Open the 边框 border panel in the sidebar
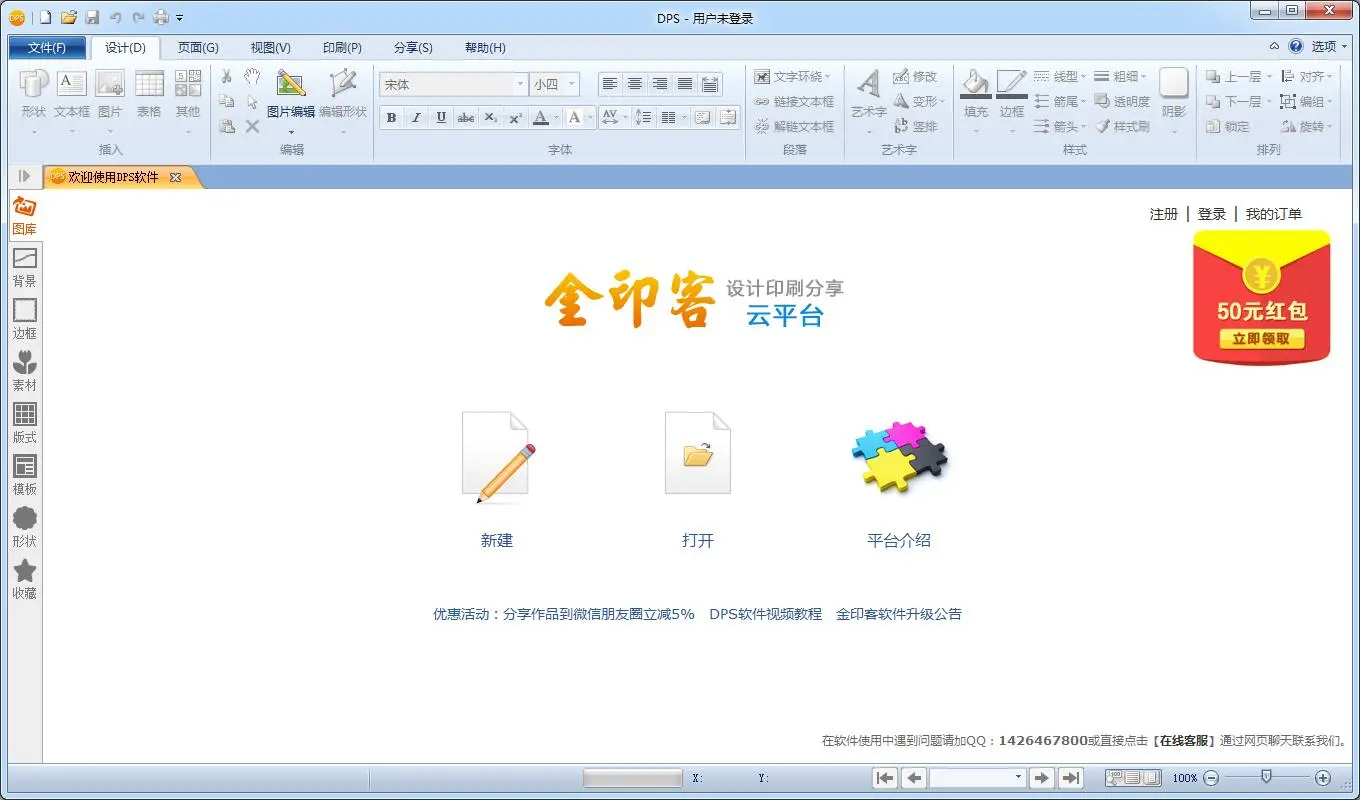Viewport: 1360px width, 800px height. (x=24, y=319)
